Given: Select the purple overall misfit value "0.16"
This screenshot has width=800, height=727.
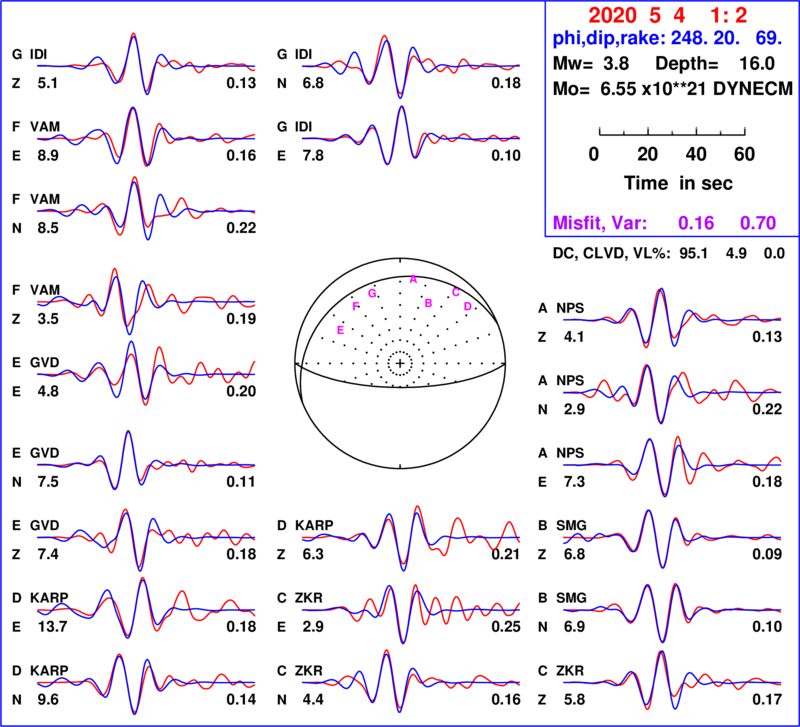Looking at the screenshot, I should pyautogui.click(x=696, y=223).
